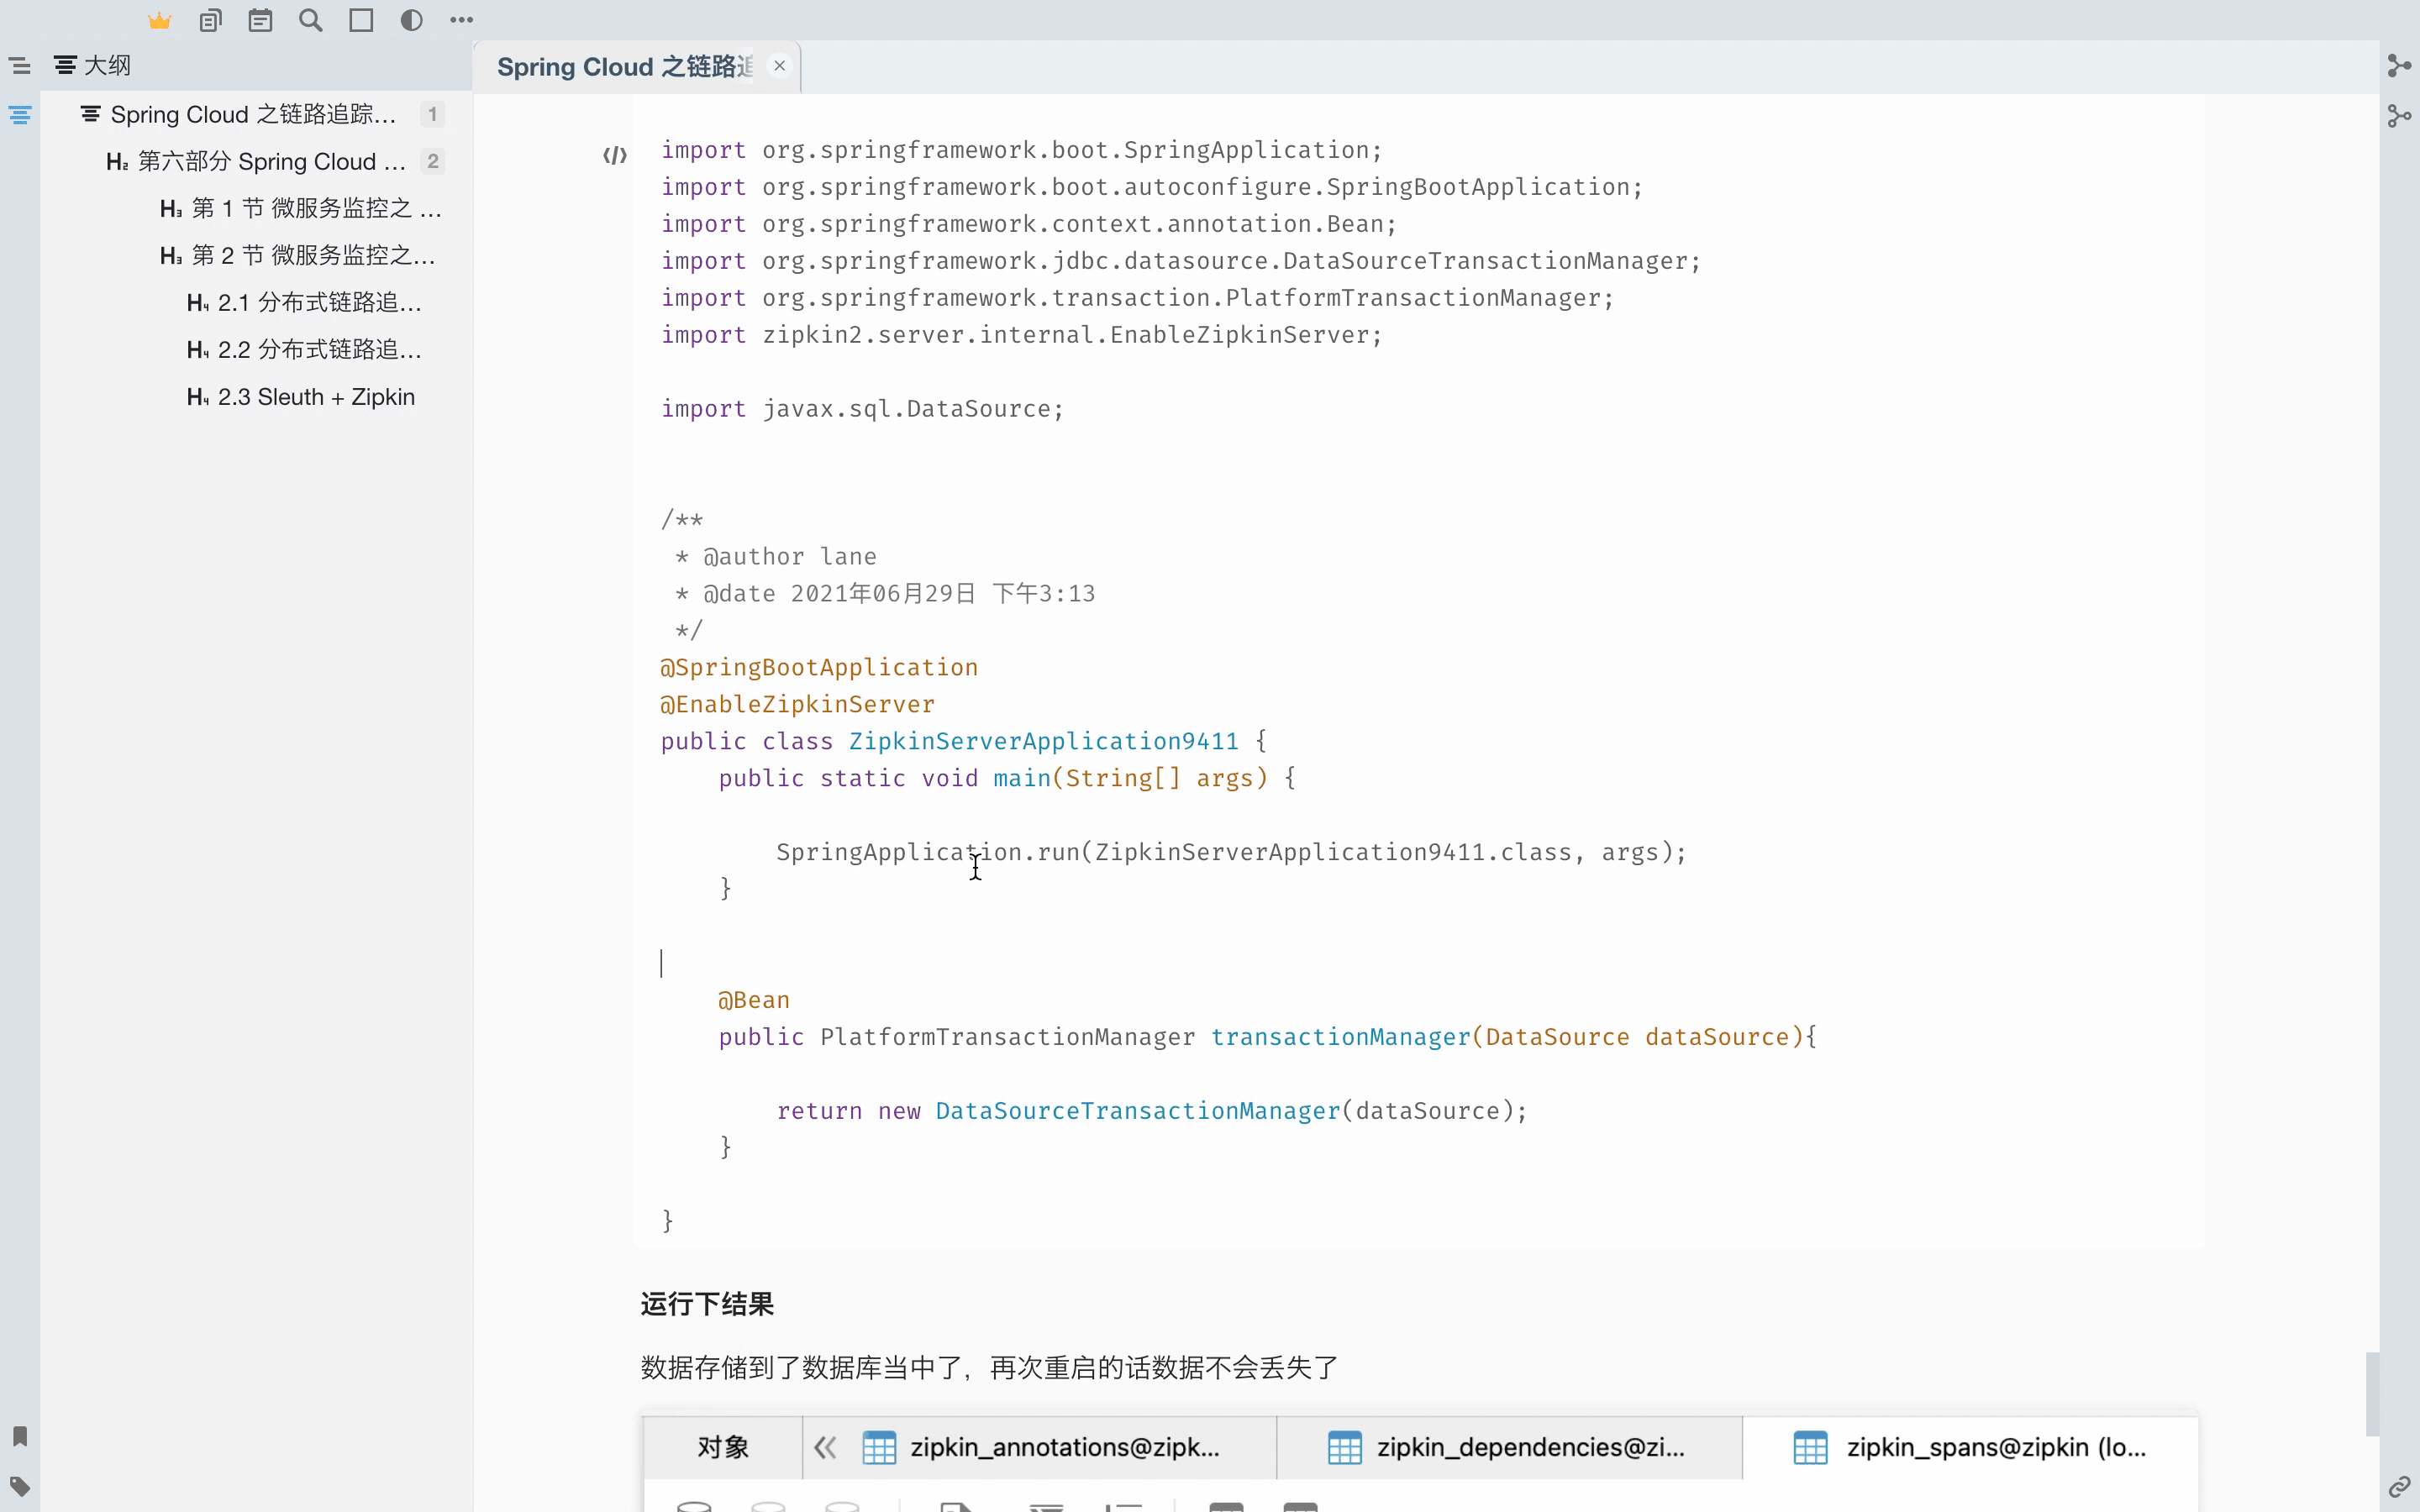Click the crown premium icon
This screenshot has height=1512, width=2420.
click(x=160, y=20)
